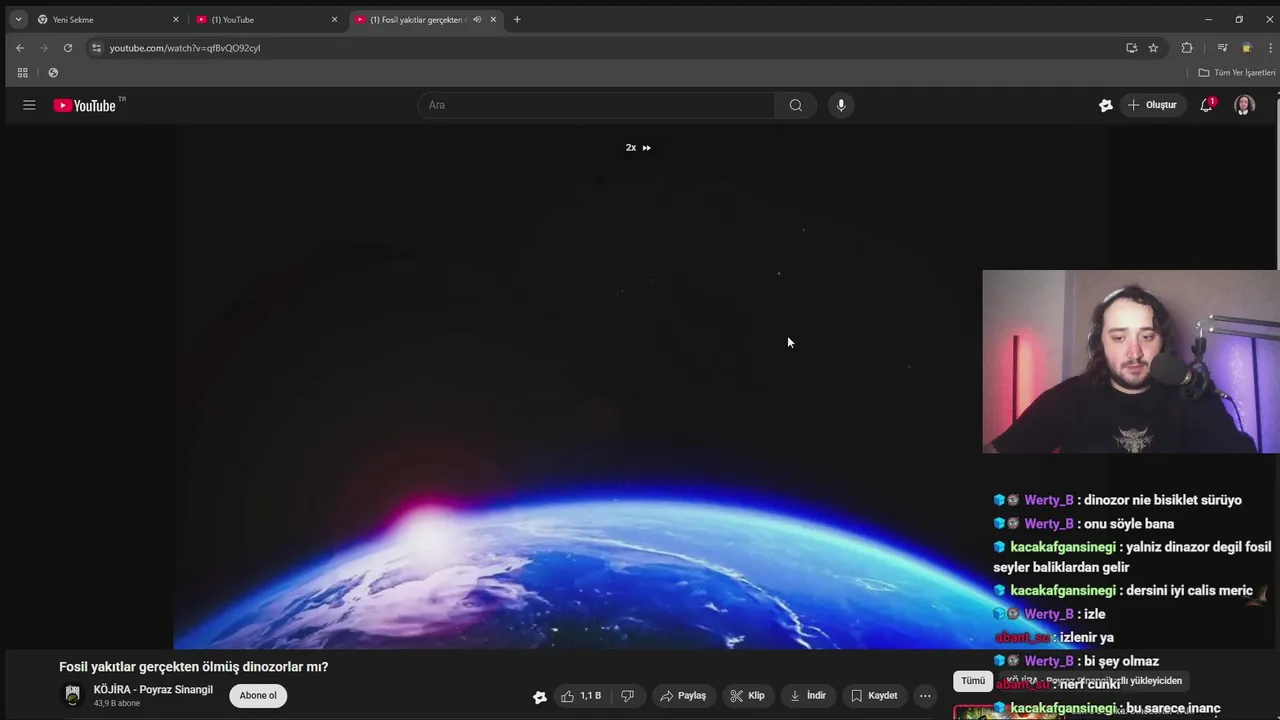Image resolution: width=1280 pixels, height=720 pixels.
Task: Click the Abone ol subscribe button
Action: coord(258,696)
